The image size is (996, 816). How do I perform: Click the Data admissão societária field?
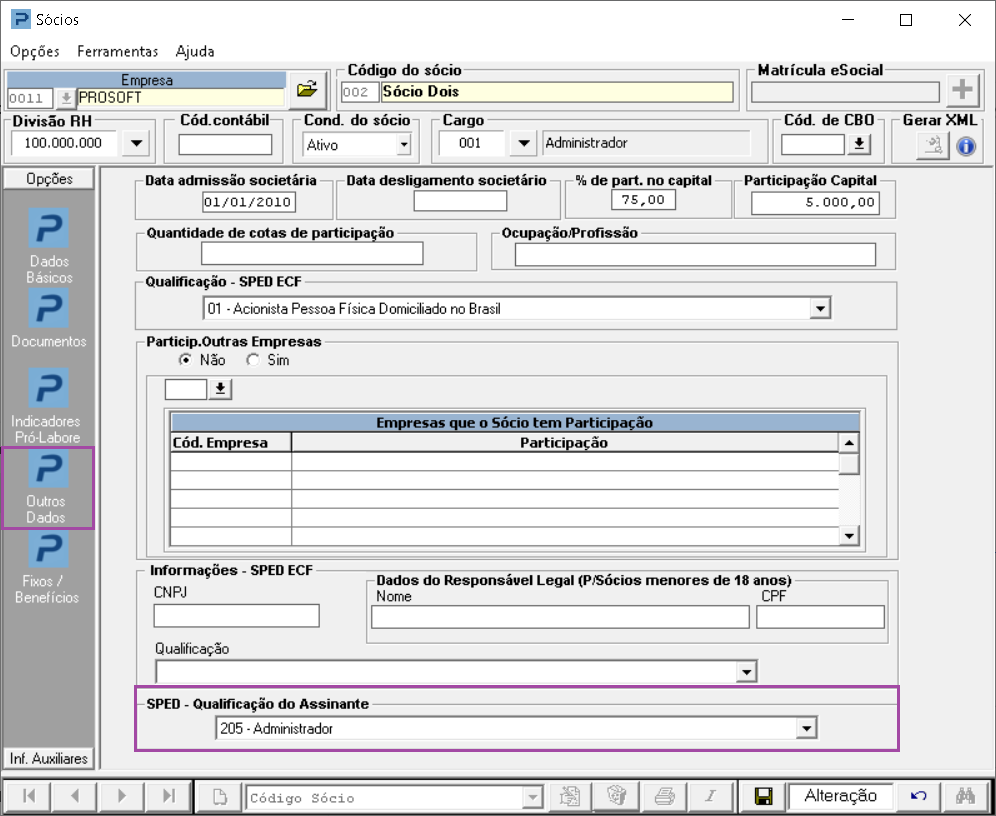(x=249, y=203)
